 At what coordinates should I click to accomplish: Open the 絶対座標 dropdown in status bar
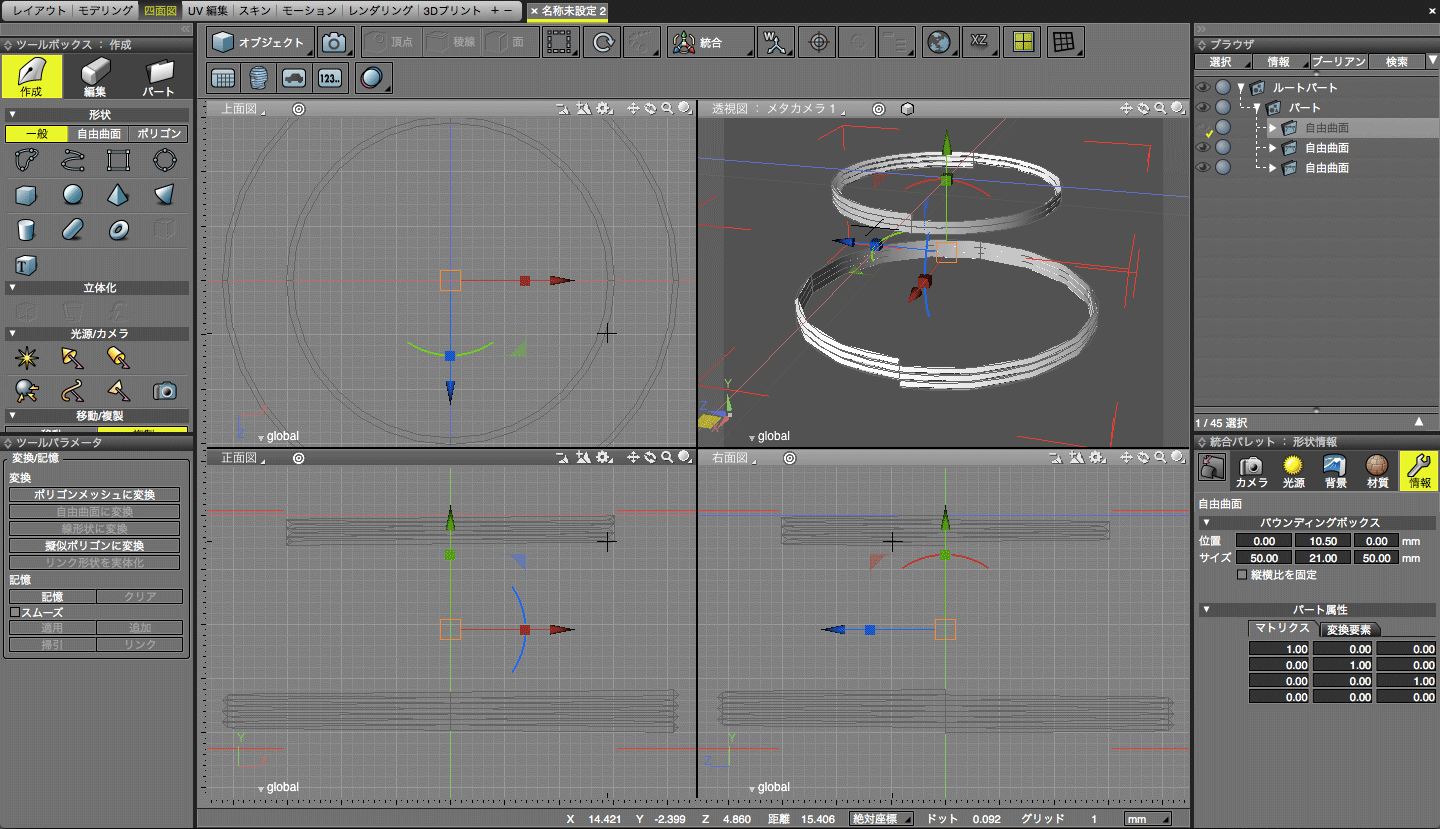pos(881,819)
